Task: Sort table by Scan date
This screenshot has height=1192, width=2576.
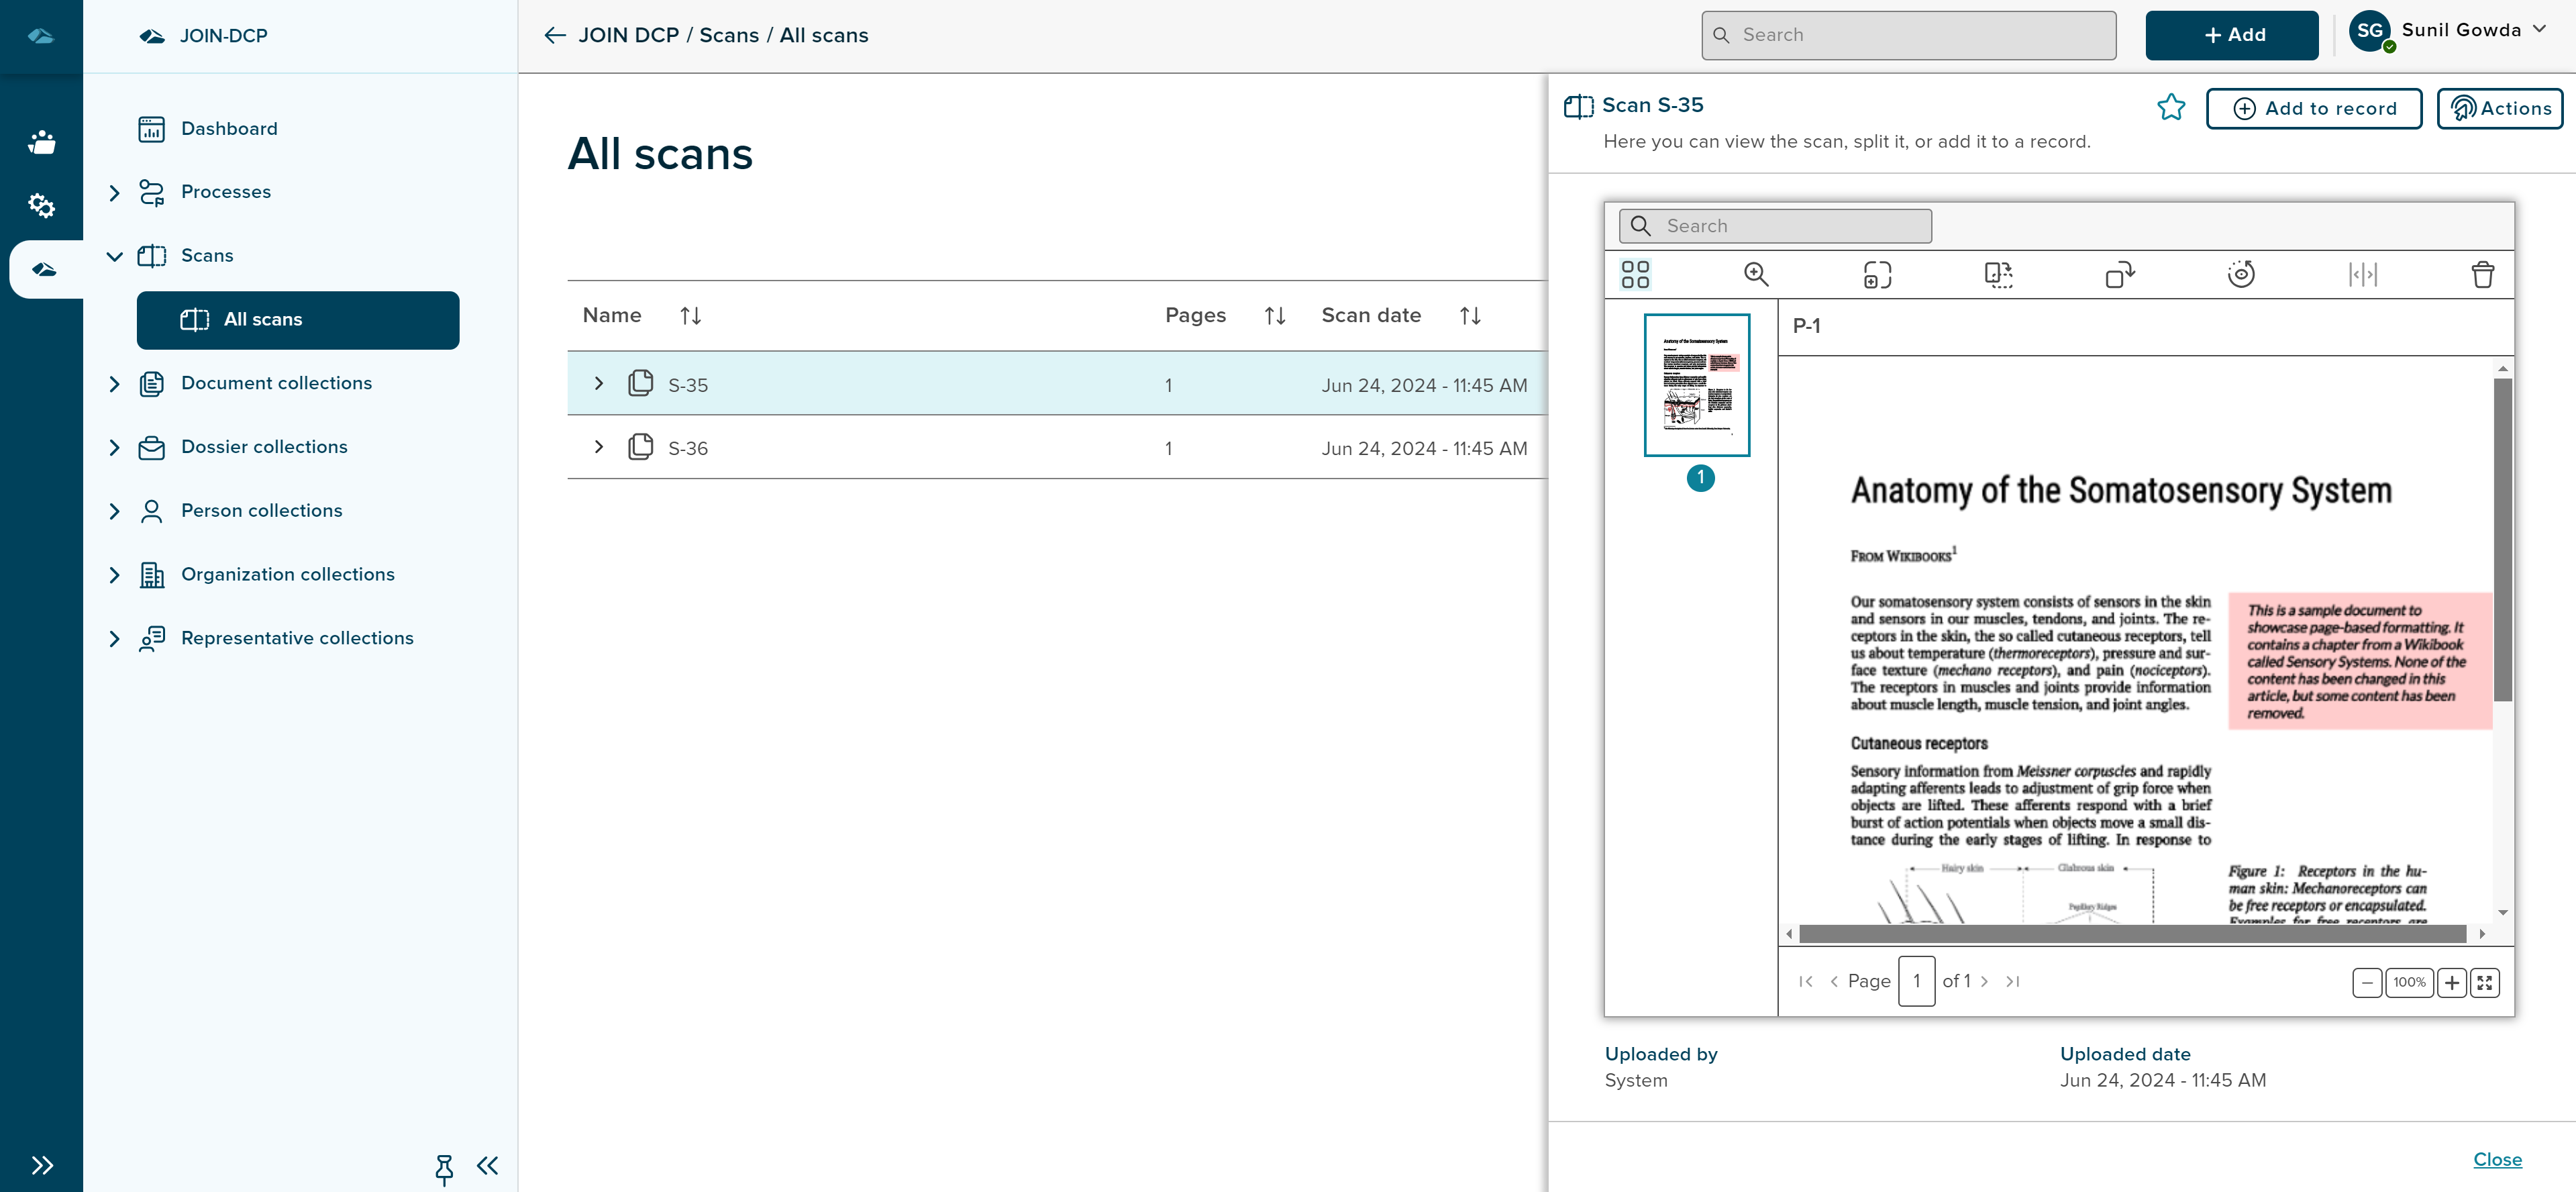Action: click(1469, 316)
